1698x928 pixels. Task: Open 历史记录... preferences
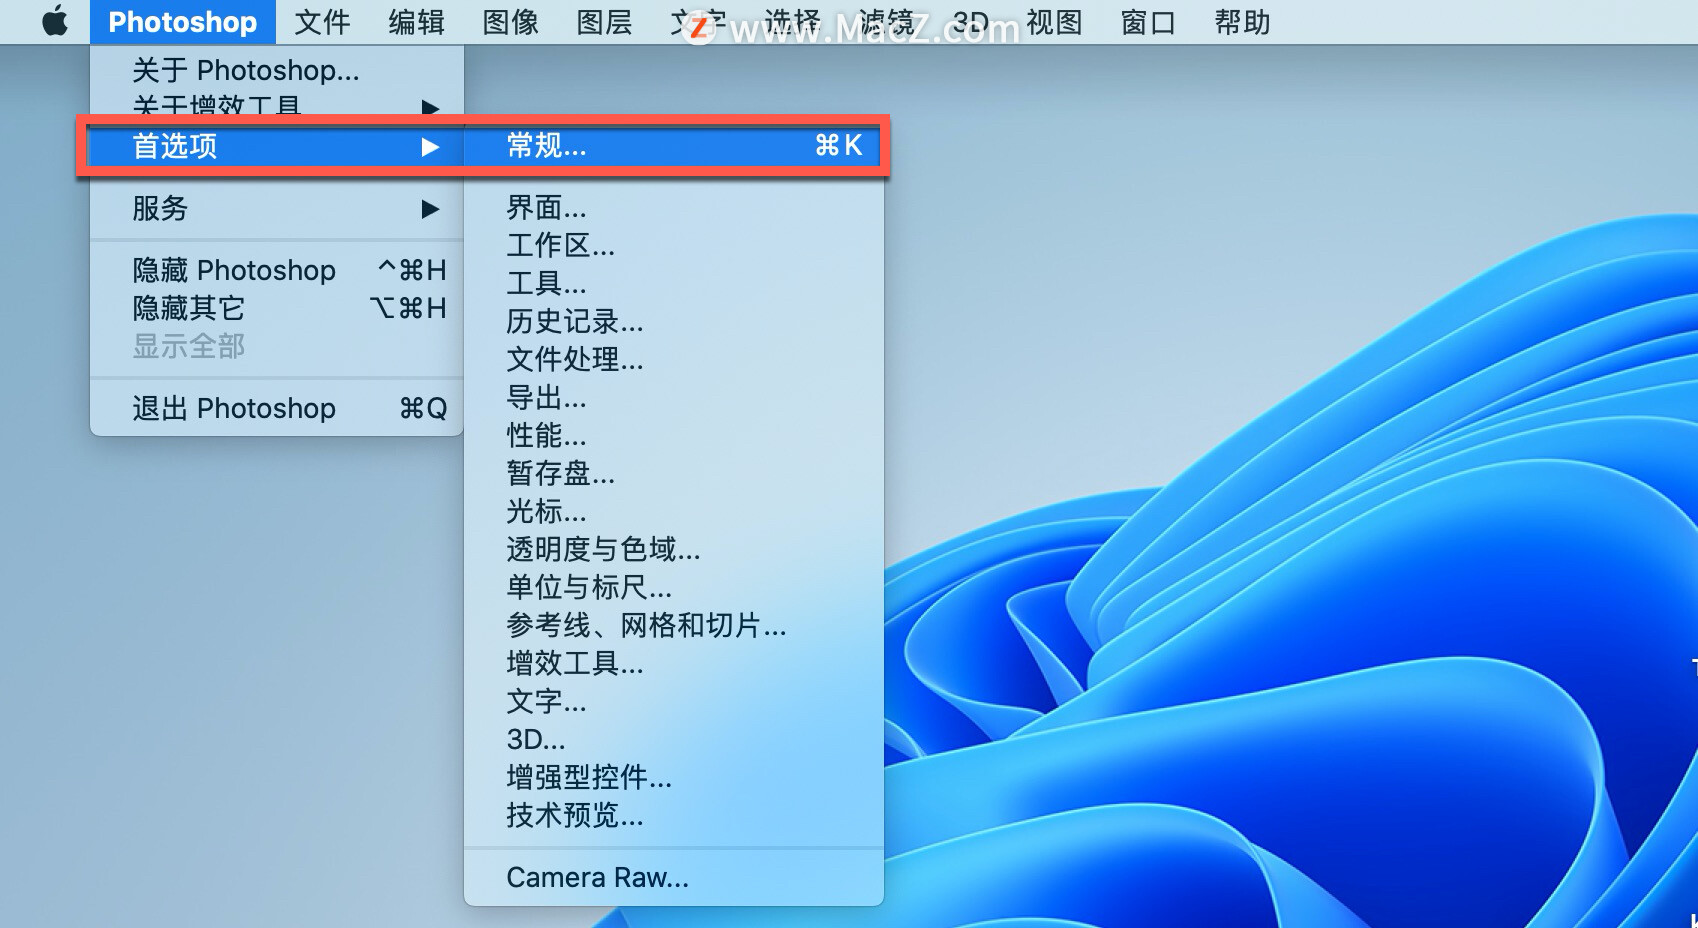pyautogui.click(x=674, y=322)
